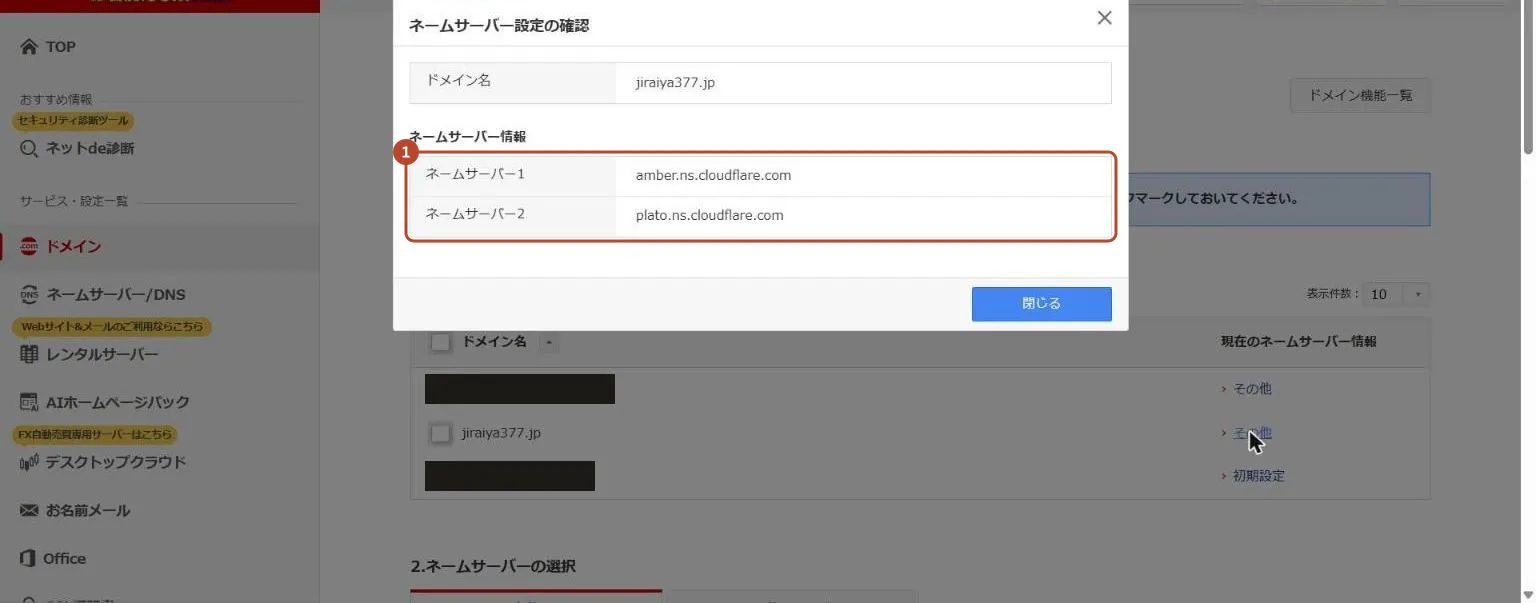1536x603 pixels.
Task: Click amber.ns.cloudflare.com value
Action: 713,175
